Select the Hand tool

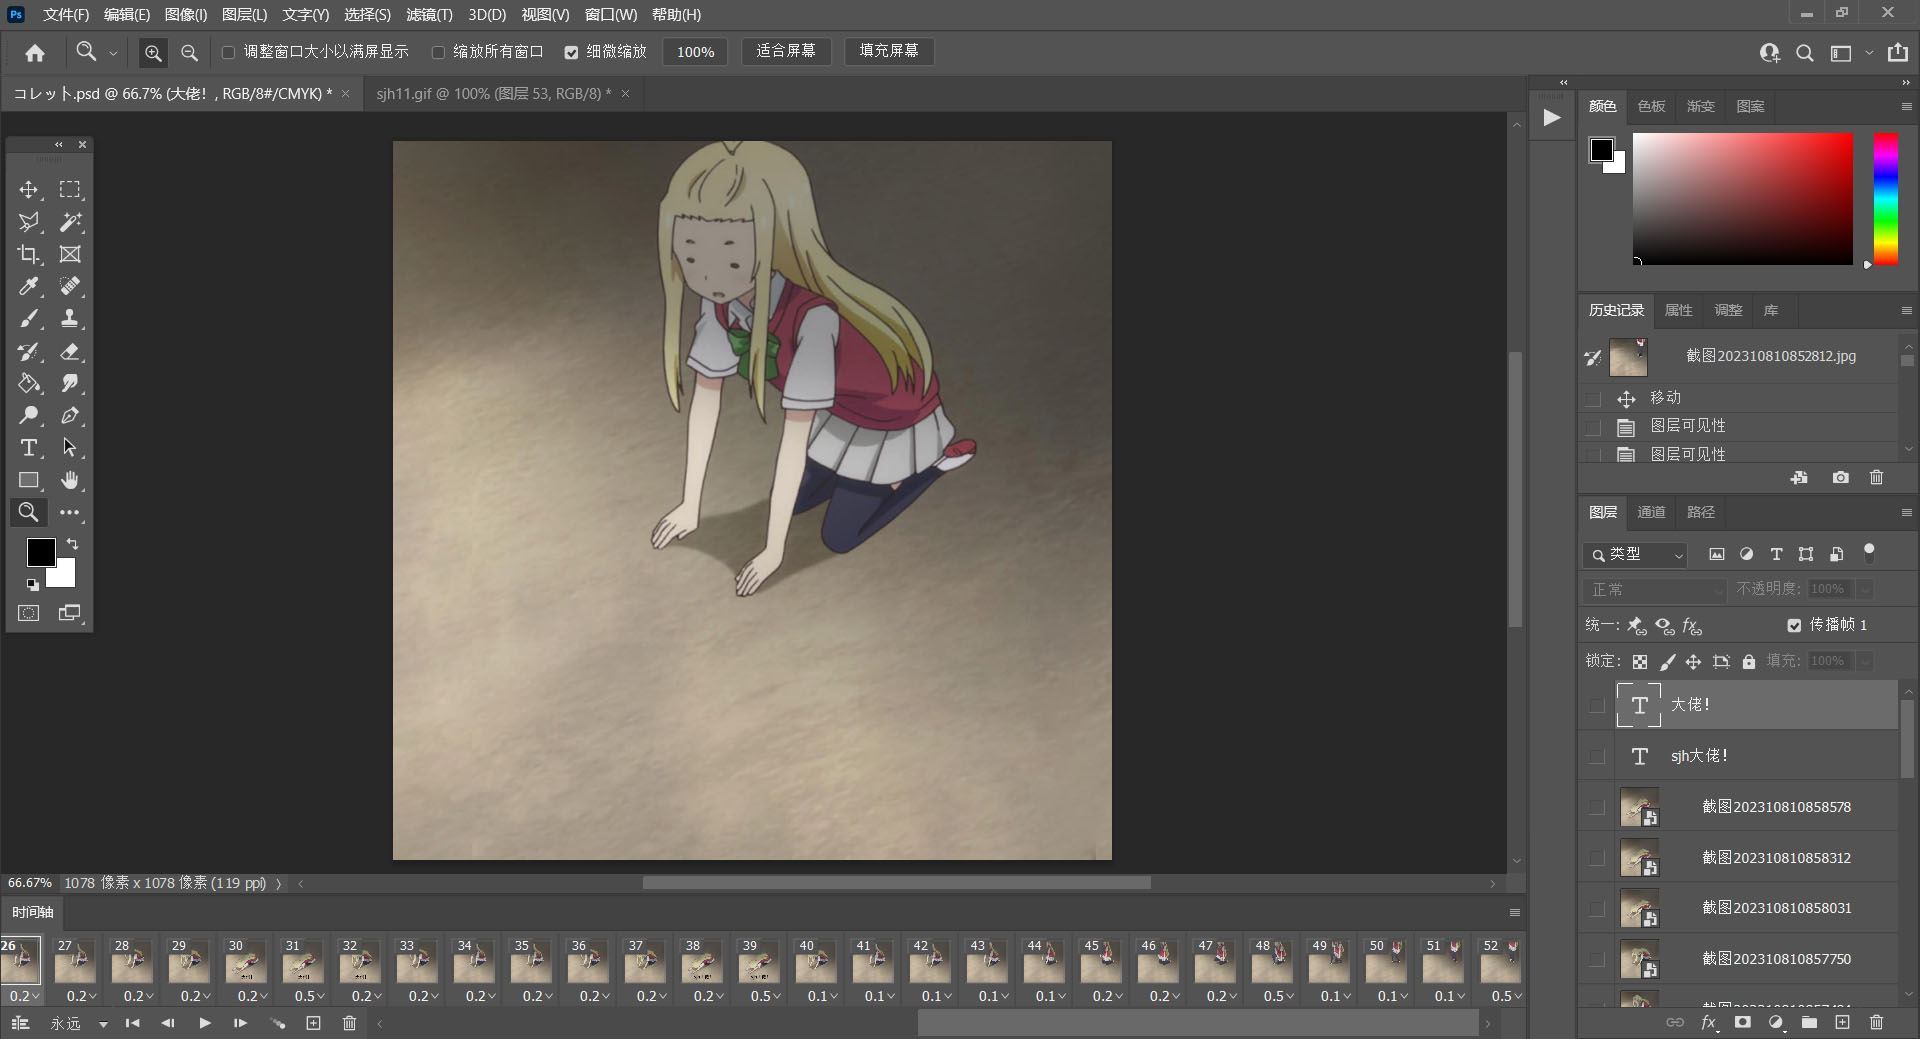click(70, 480)
